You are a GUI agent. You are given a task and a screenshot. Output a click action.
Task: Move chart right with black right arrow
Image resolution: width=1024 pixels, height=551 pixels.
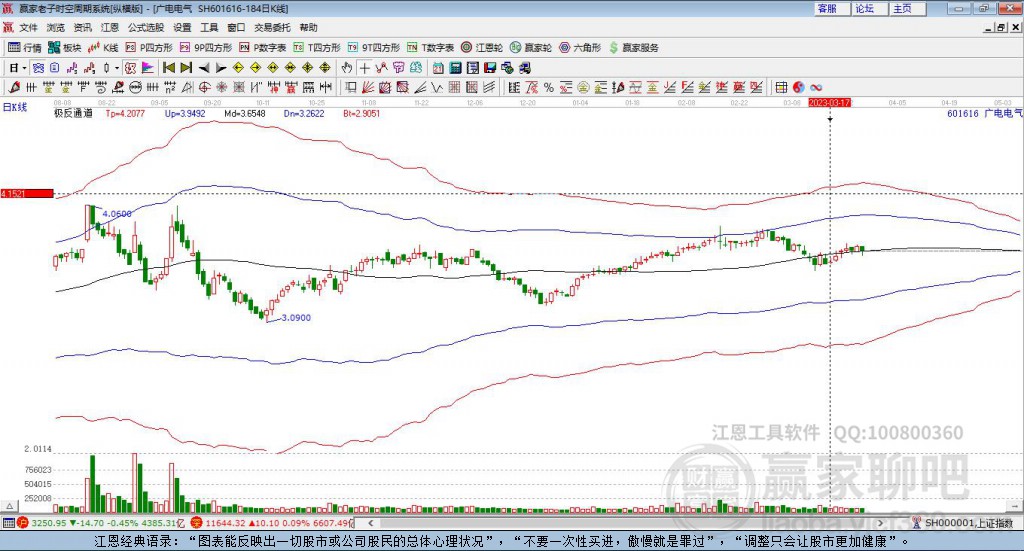[x=221, y=67]
